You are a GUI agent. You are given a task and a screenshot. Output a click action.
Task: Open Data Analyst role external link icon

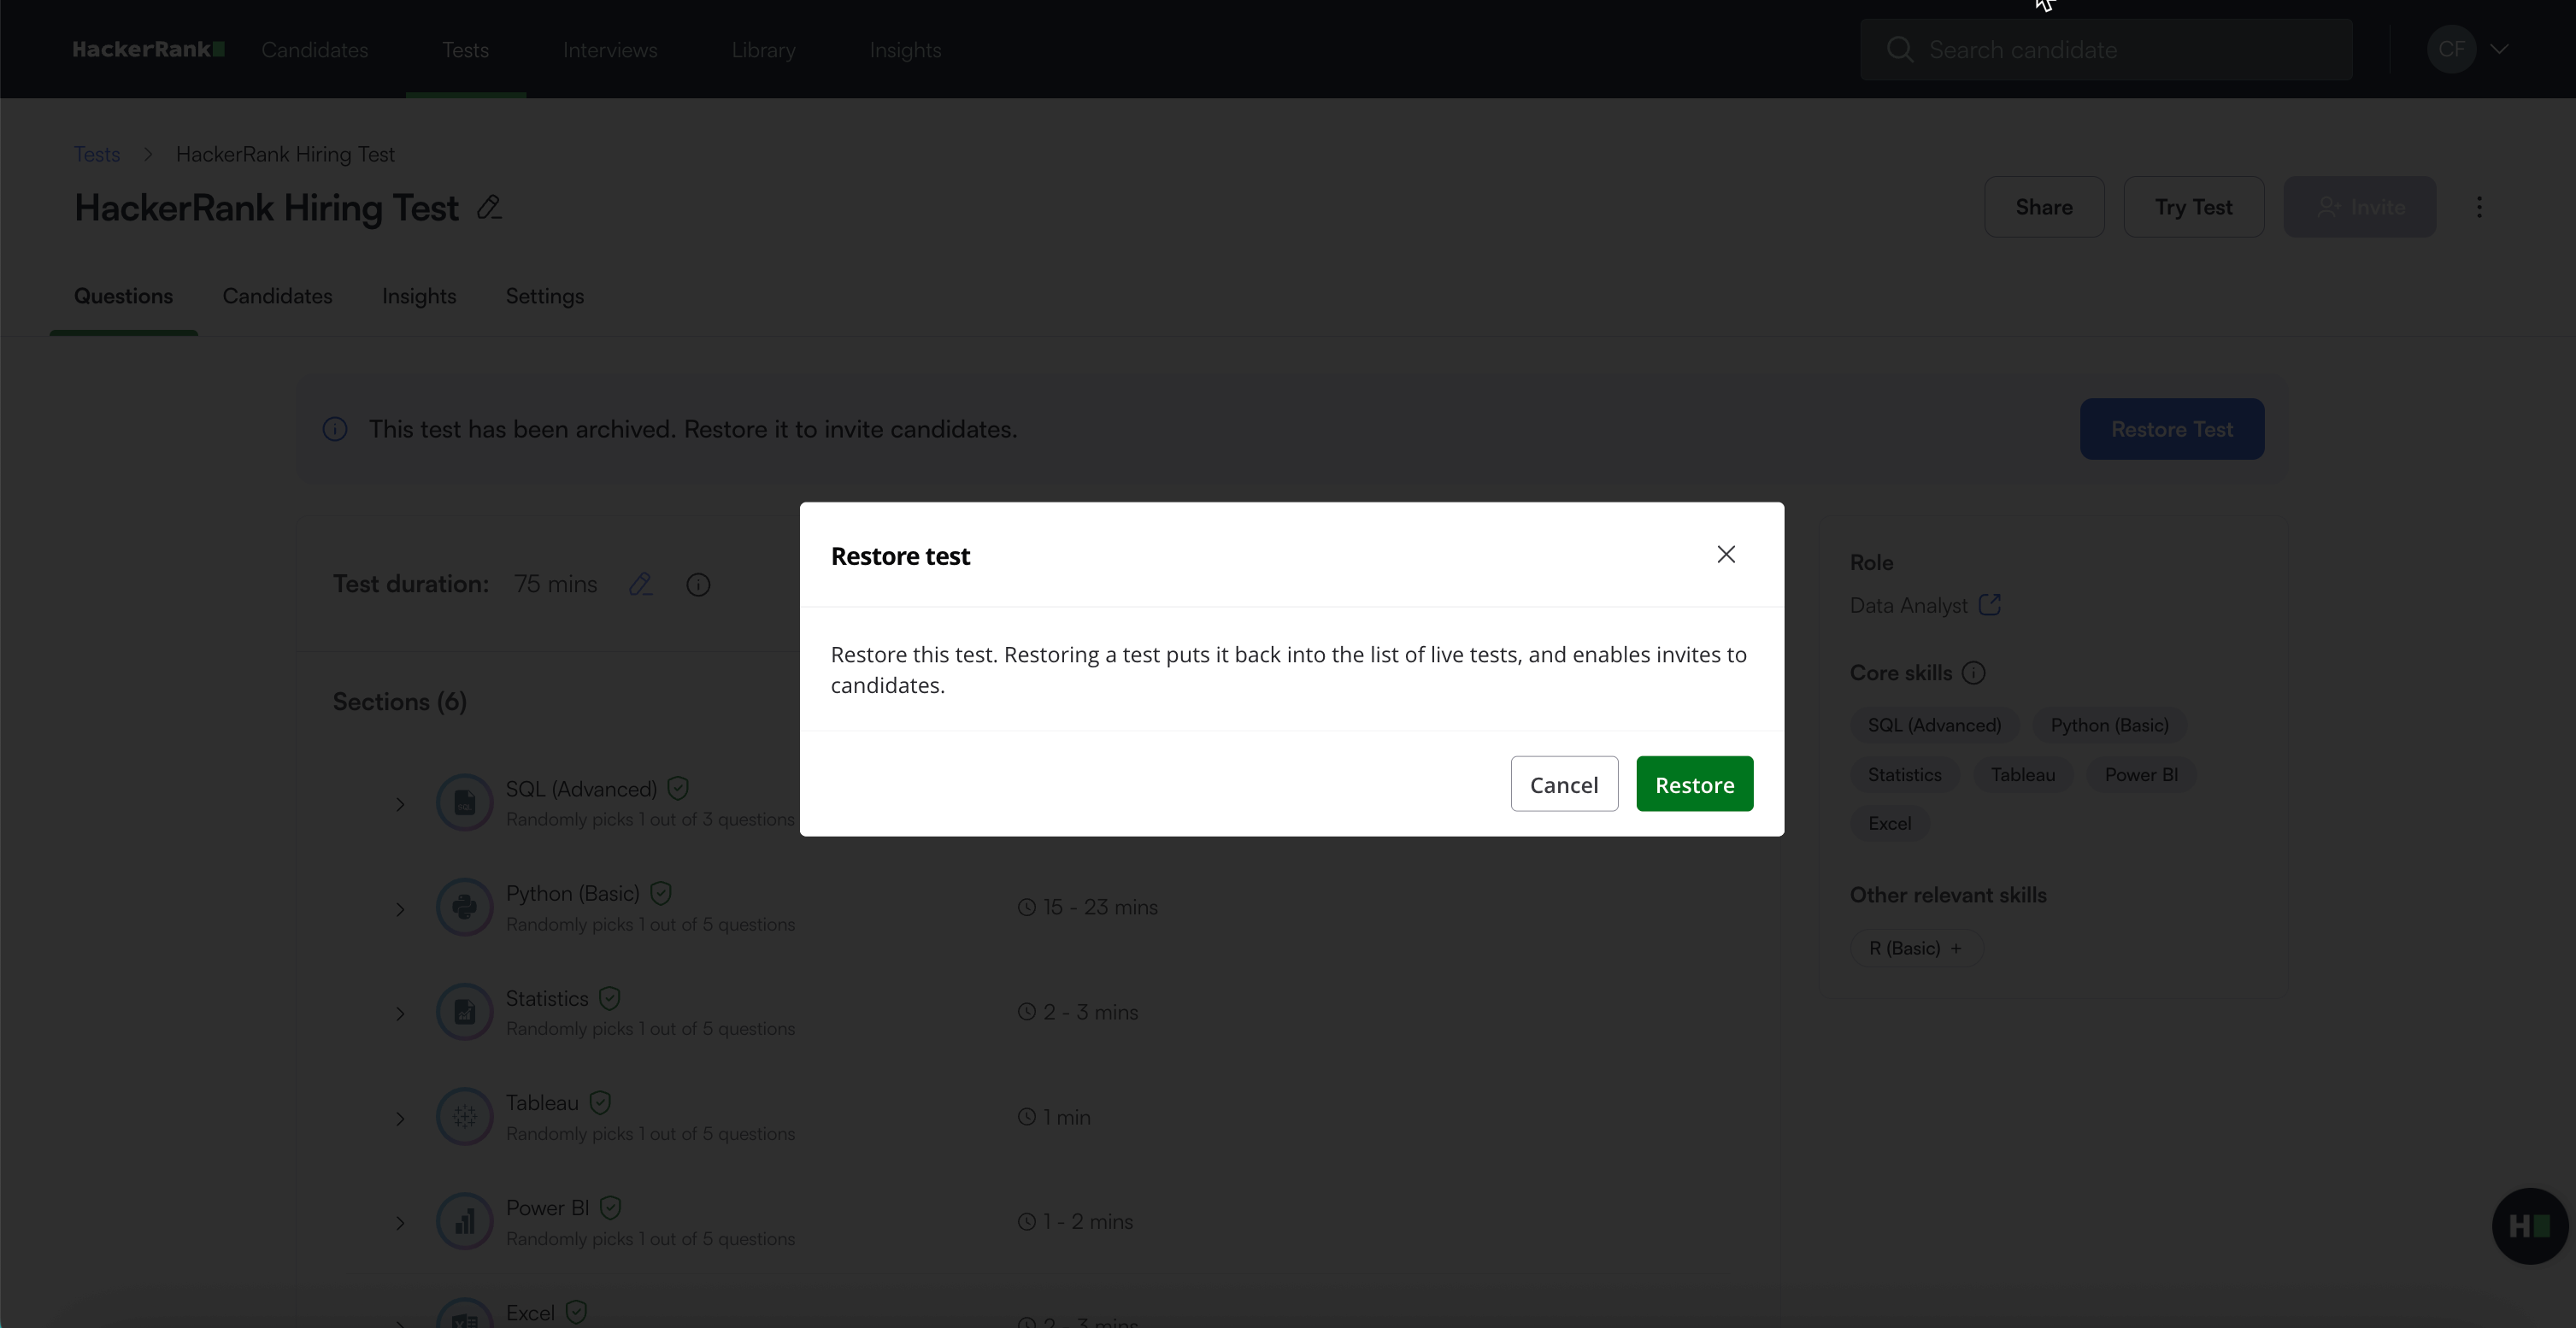[x=1990, y=605]
